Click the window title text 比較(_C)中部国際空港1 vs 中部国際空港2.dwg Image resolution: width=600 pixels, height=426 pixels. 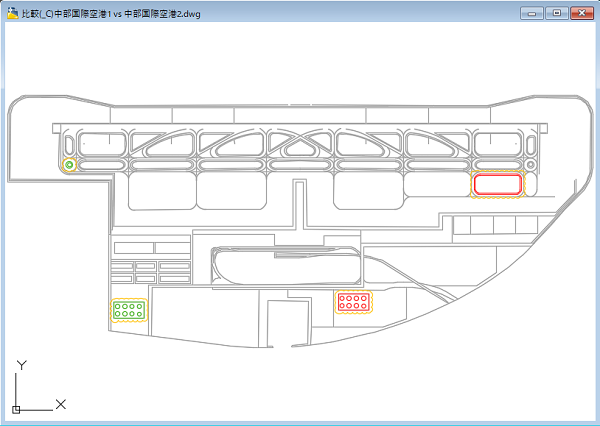click(111, 14)
